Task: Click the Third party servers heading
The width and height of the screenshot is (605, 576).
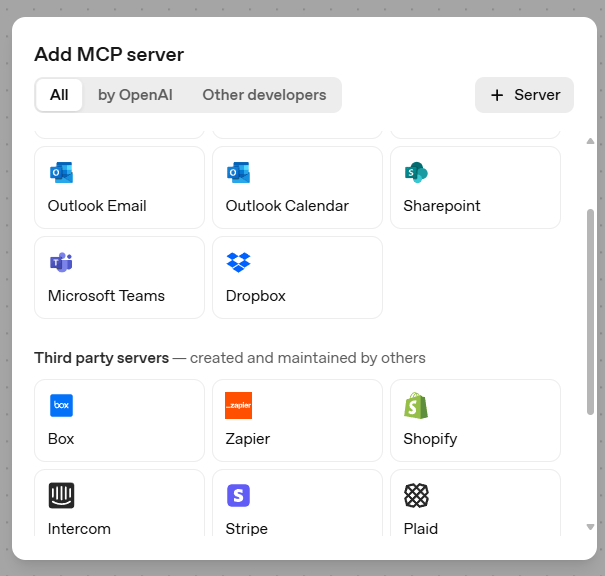Action: point(101,358)
